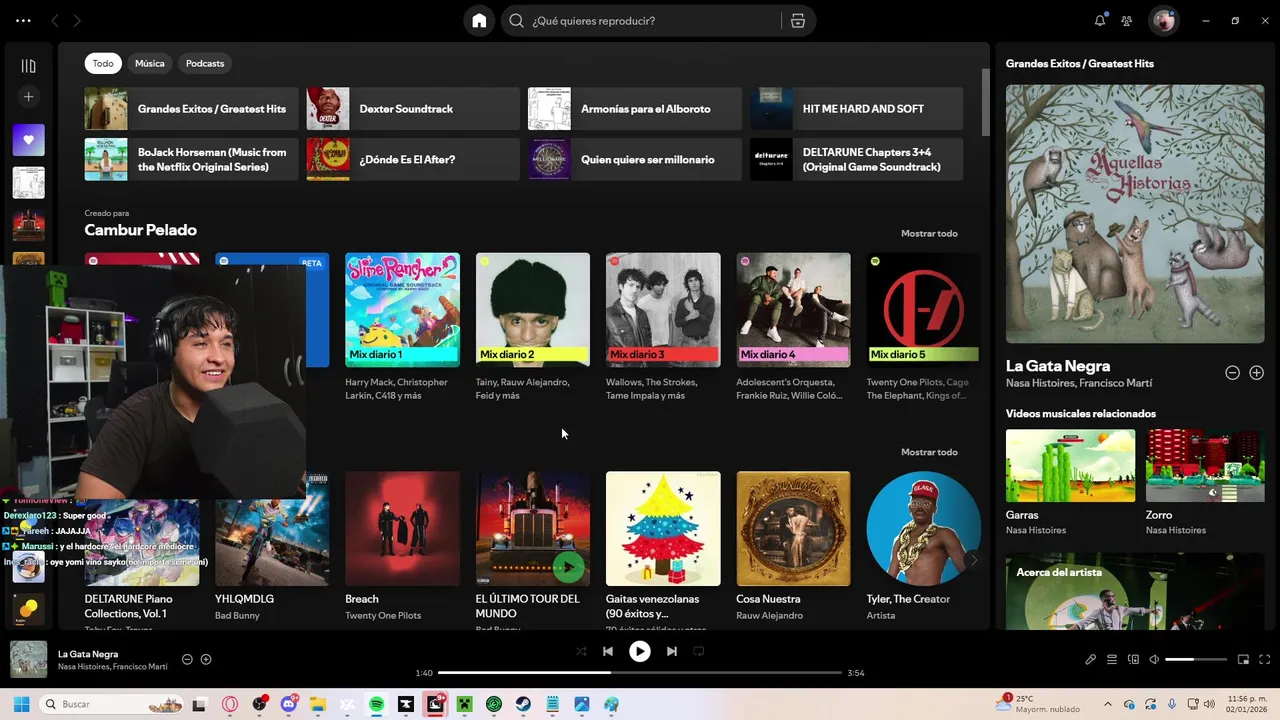Play EL ÚLTIMO TOUR DEL MUNDO via green button

pos(568,568)
